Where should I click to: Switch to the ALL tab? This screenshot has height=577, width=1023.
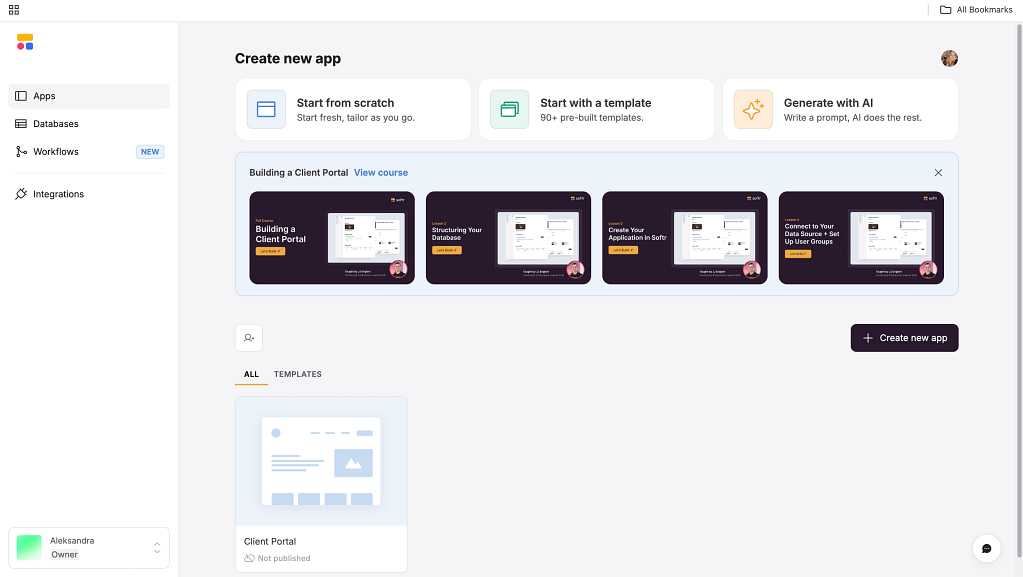(251, 374)
